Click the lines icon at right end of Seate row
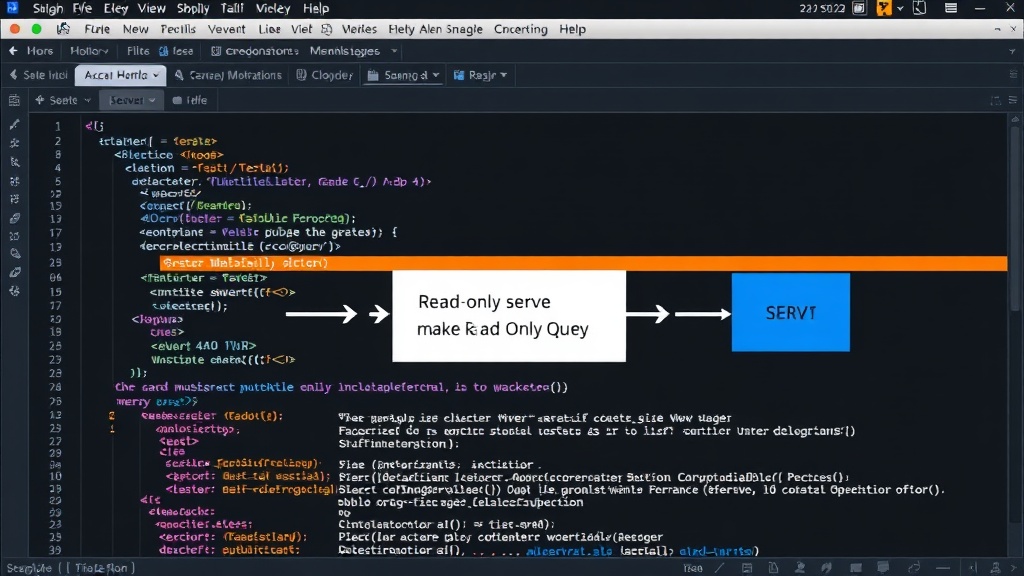Screen dimensions: 1024x576 [x=1013, y=100]
